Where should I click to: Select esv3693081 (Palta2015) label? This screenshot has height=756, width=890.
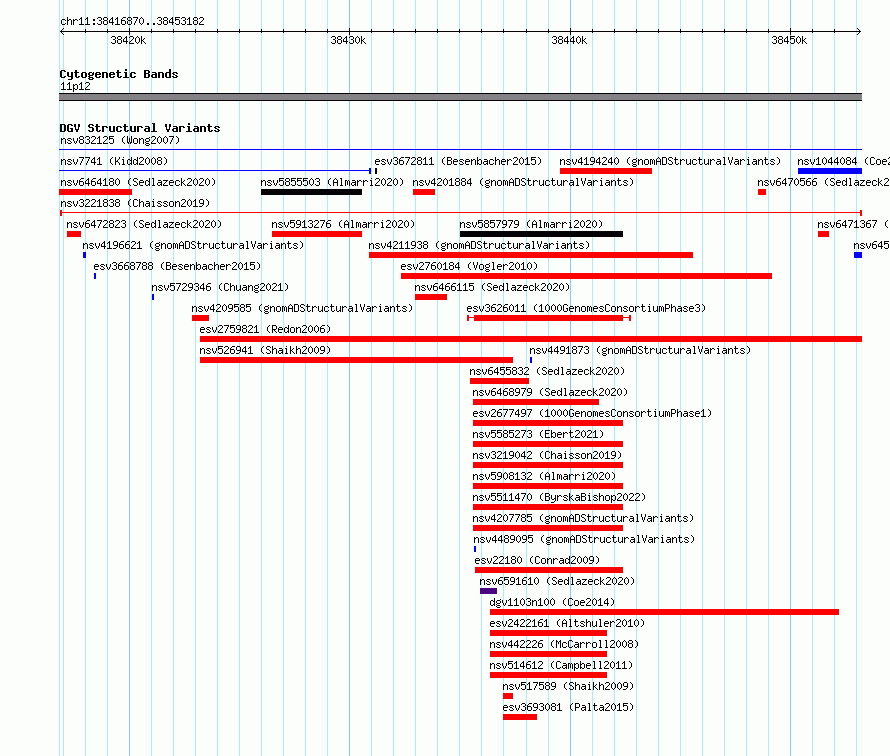(568, 707)
